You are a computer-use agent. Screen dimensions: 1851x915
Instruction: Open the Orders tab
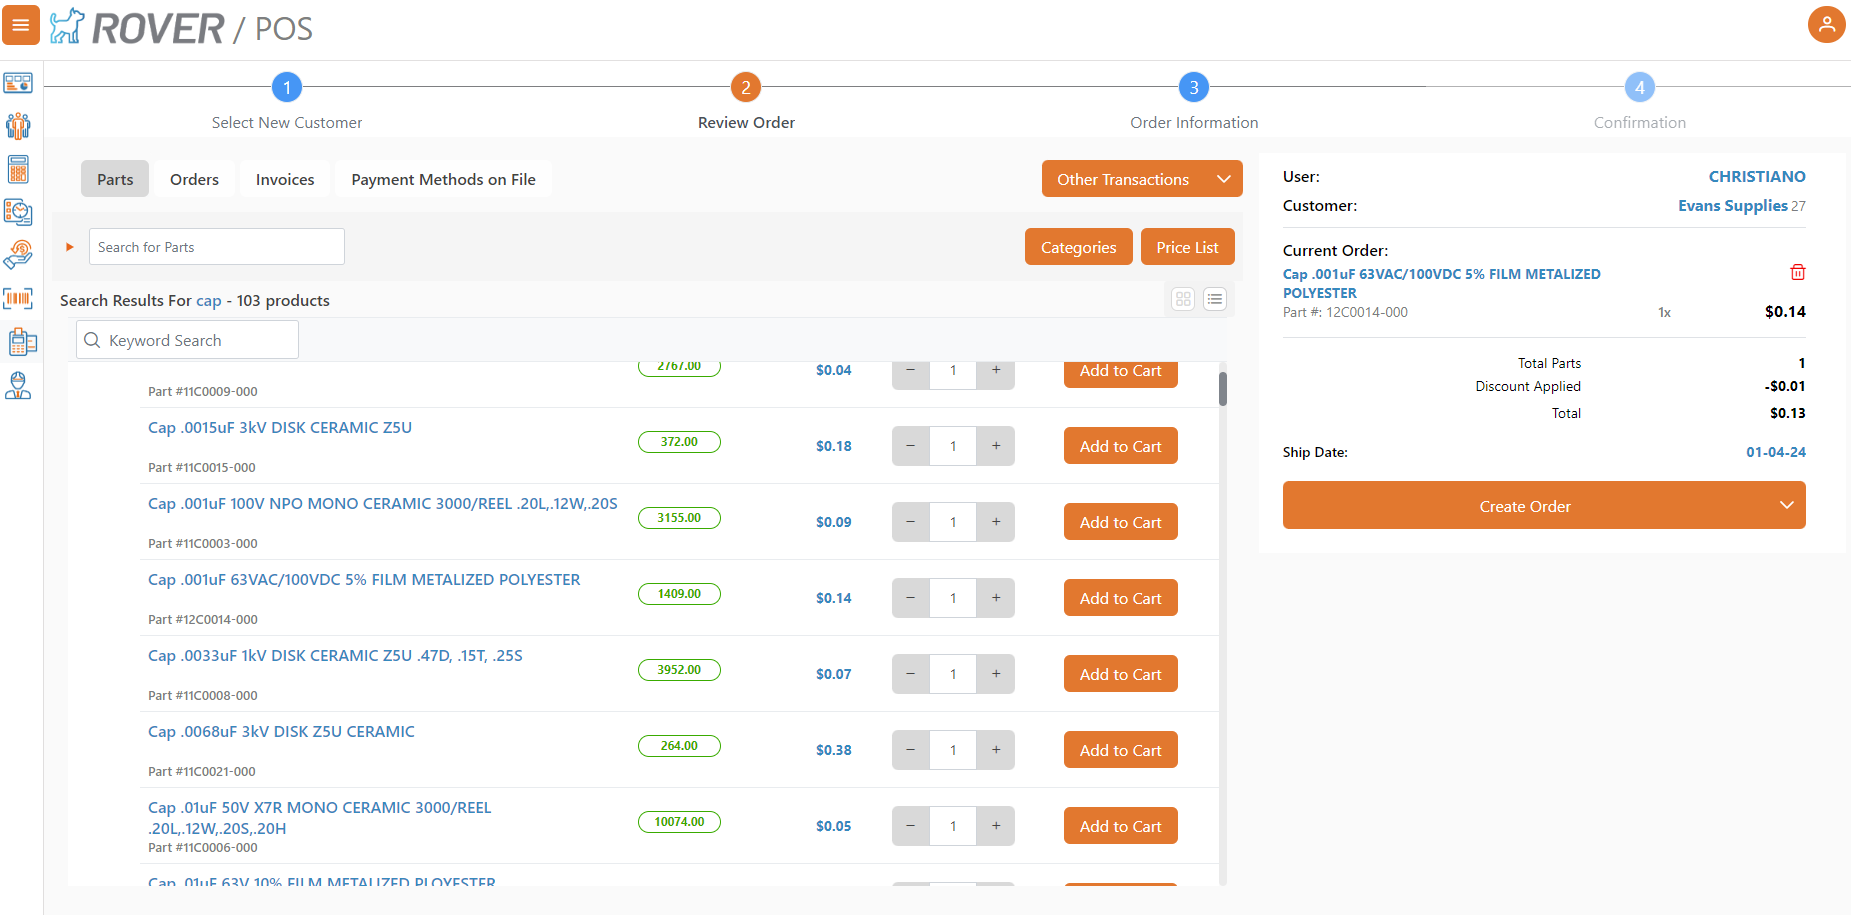(194, 178)
